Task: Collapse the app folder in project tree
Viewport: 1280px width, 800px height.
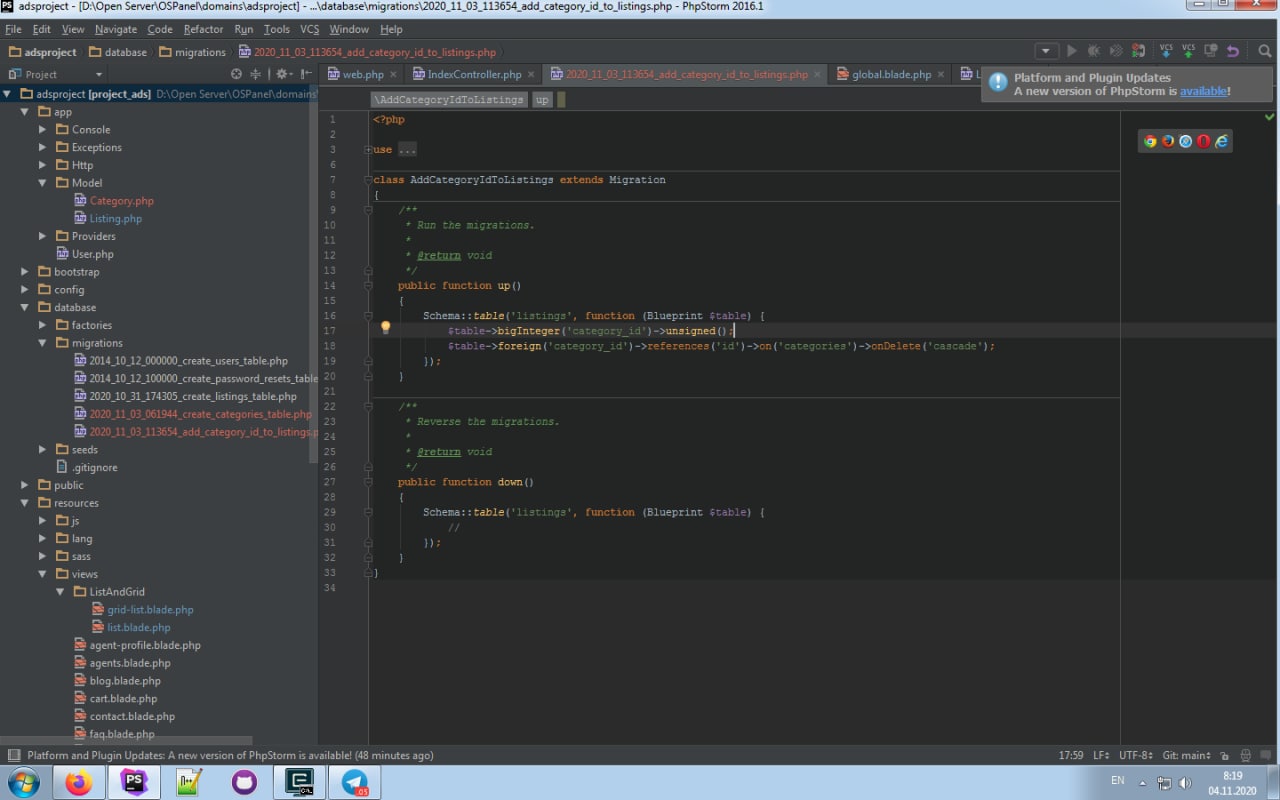Action: click(25, 112)
